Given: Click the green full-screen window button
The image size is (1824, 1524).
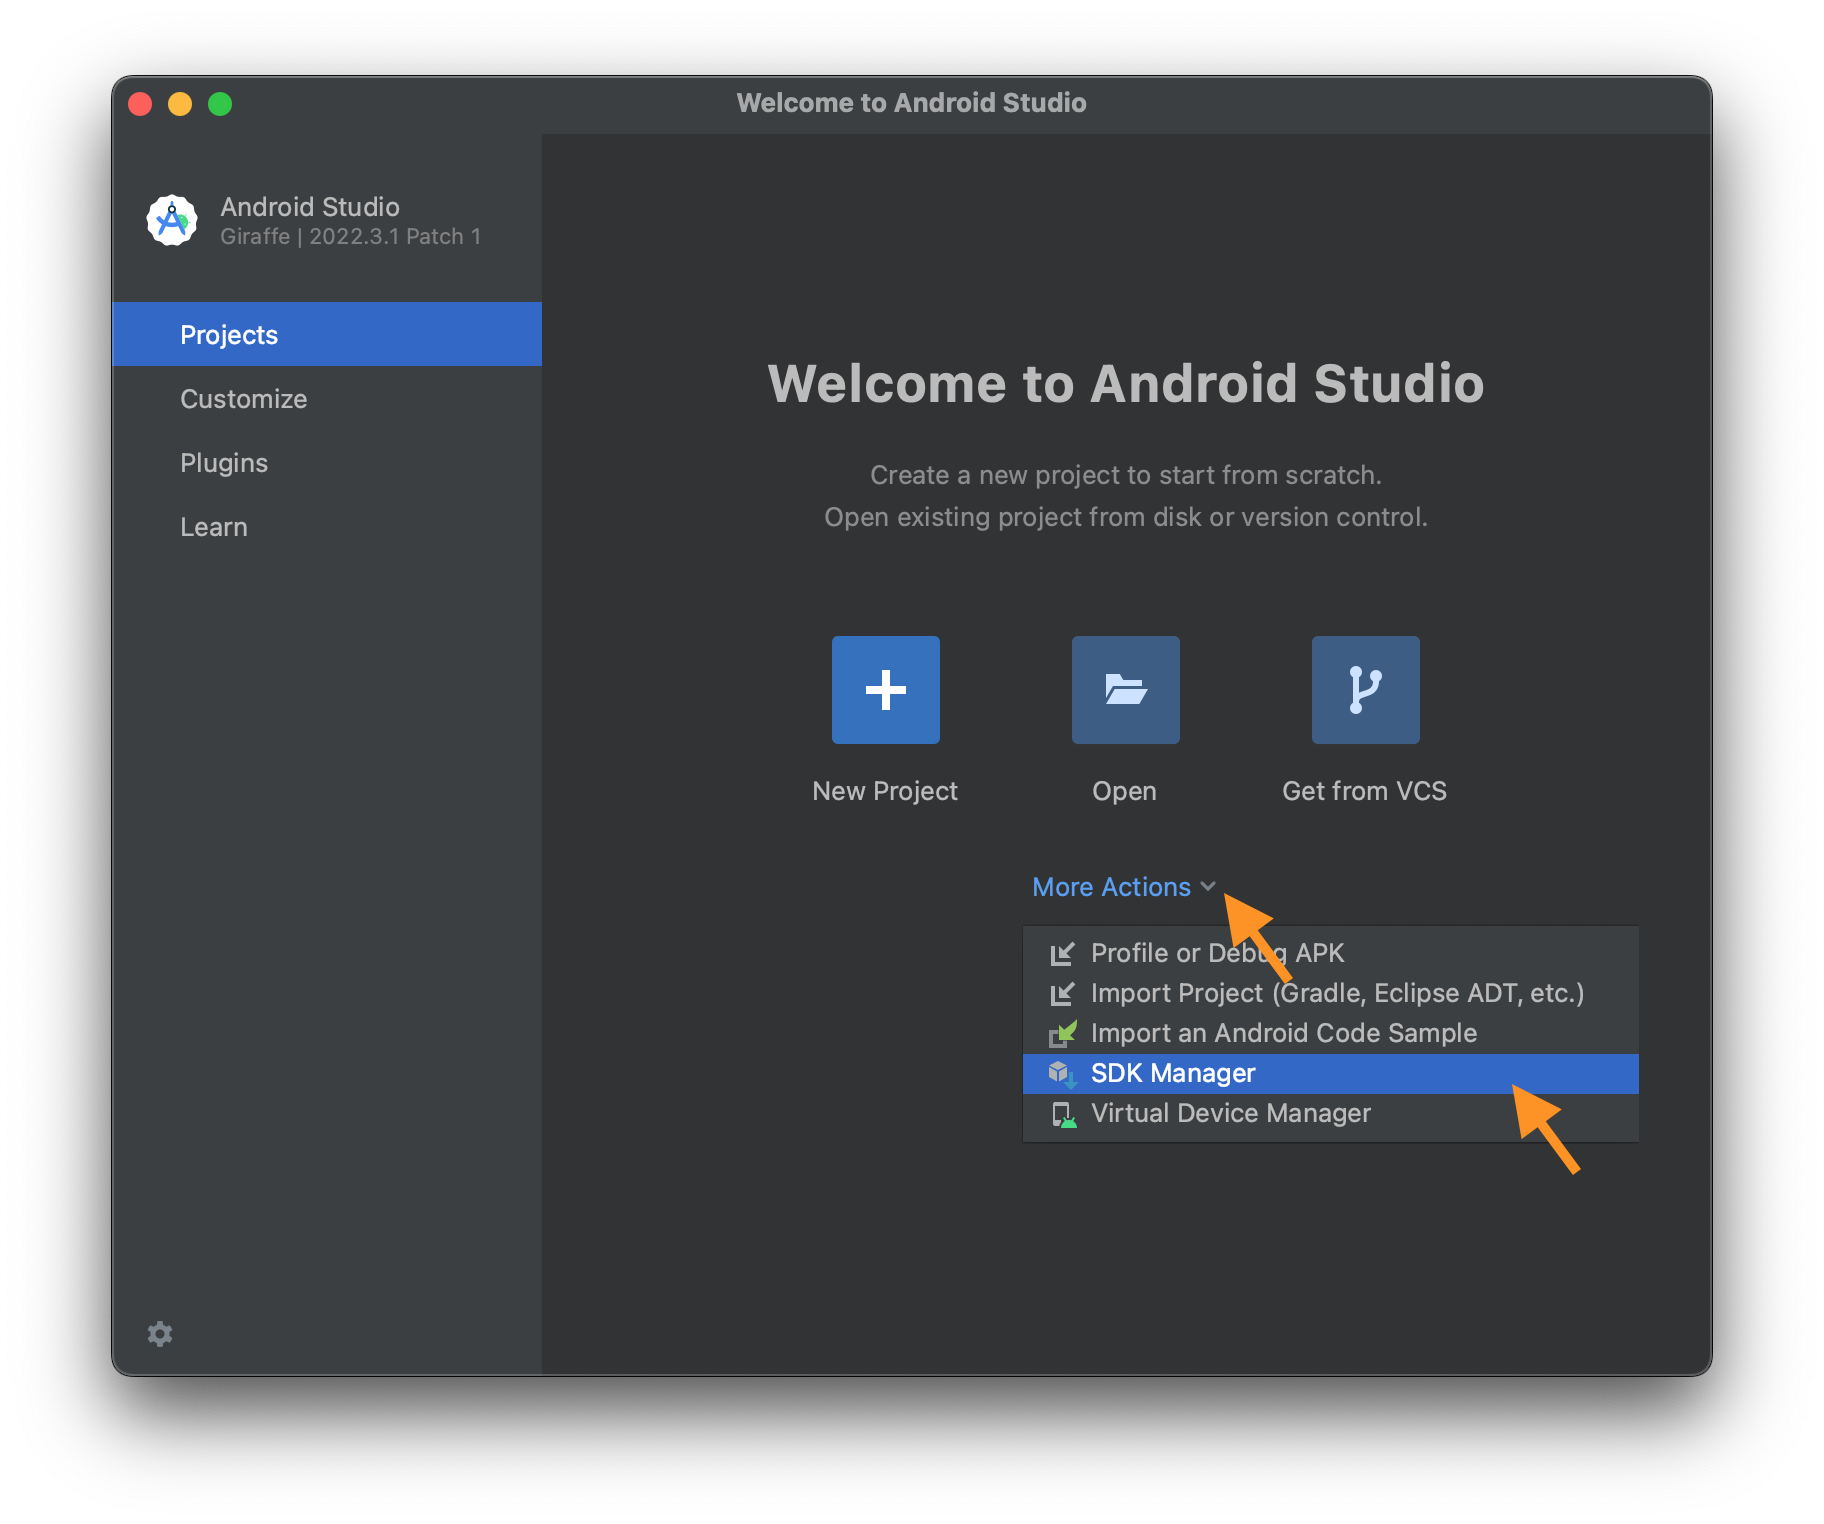Looking at the screenshot, I should 220,104.
